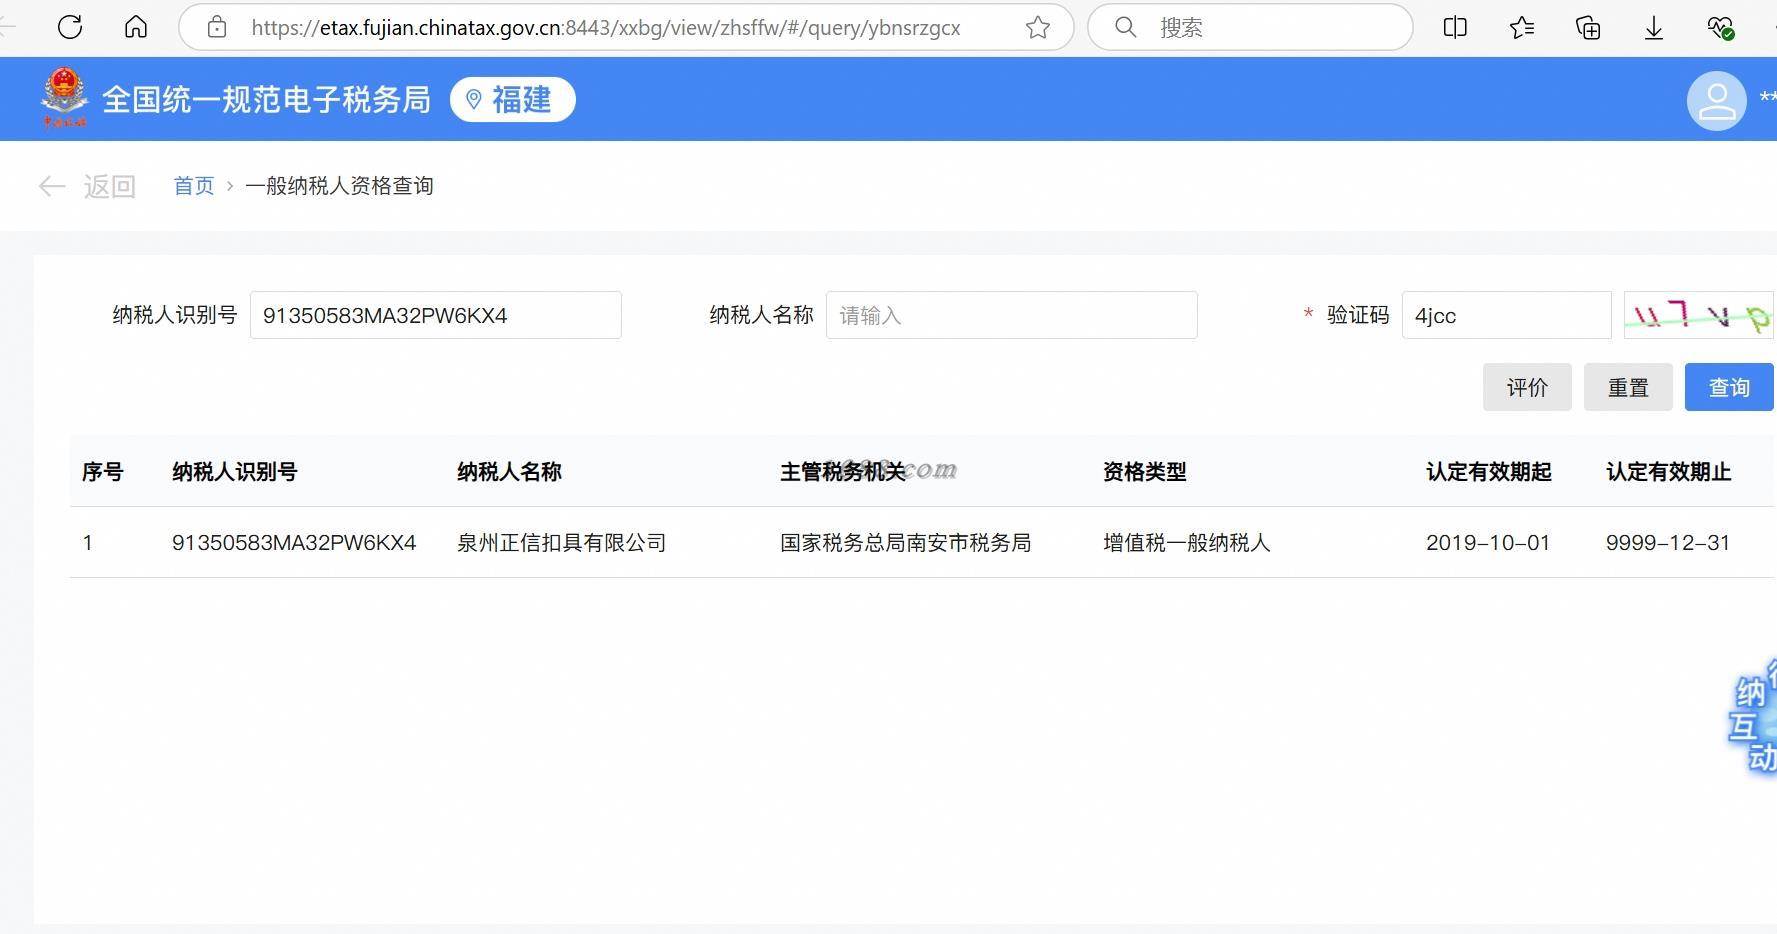
Task: Go to browser home page icon
Action: tap(136, 27)
